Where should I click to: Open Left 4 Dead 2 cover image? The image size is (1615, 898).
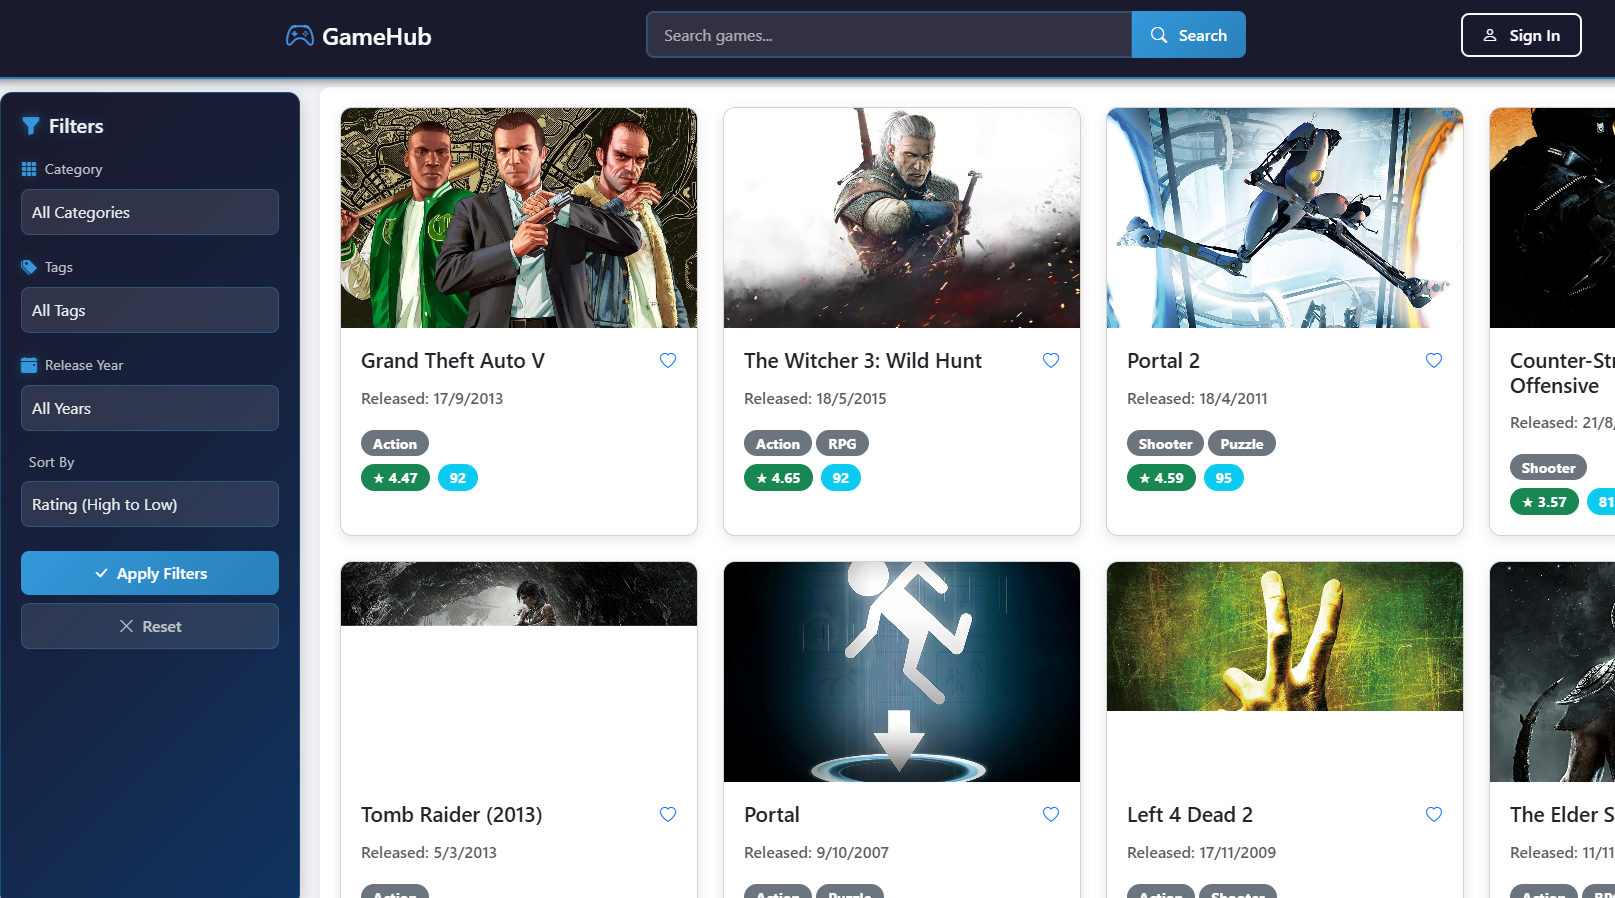(1285, 636)
